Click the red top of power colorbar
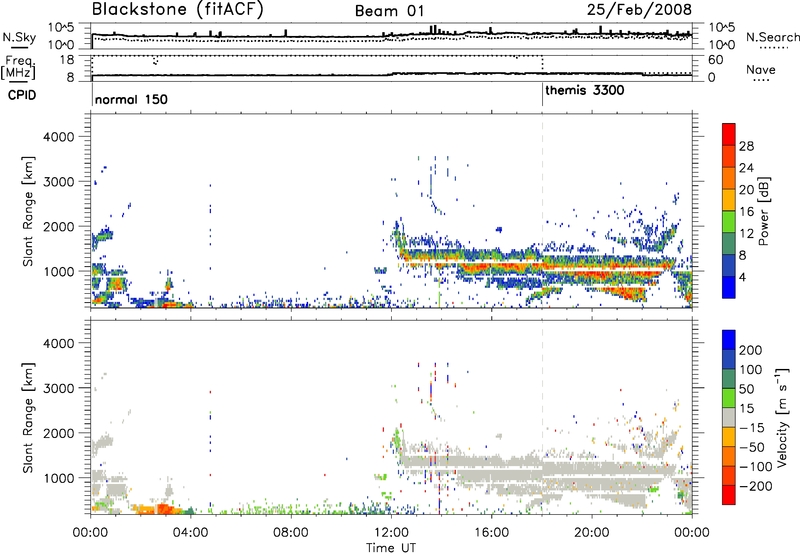800x554 pixels. click(729, 134)
